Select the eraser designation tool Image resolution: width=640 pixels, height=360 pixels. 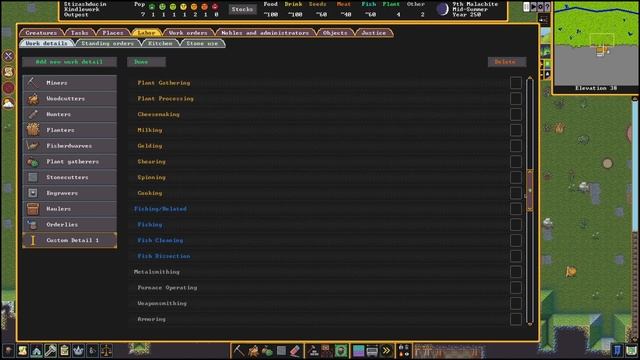pos(296,351)
